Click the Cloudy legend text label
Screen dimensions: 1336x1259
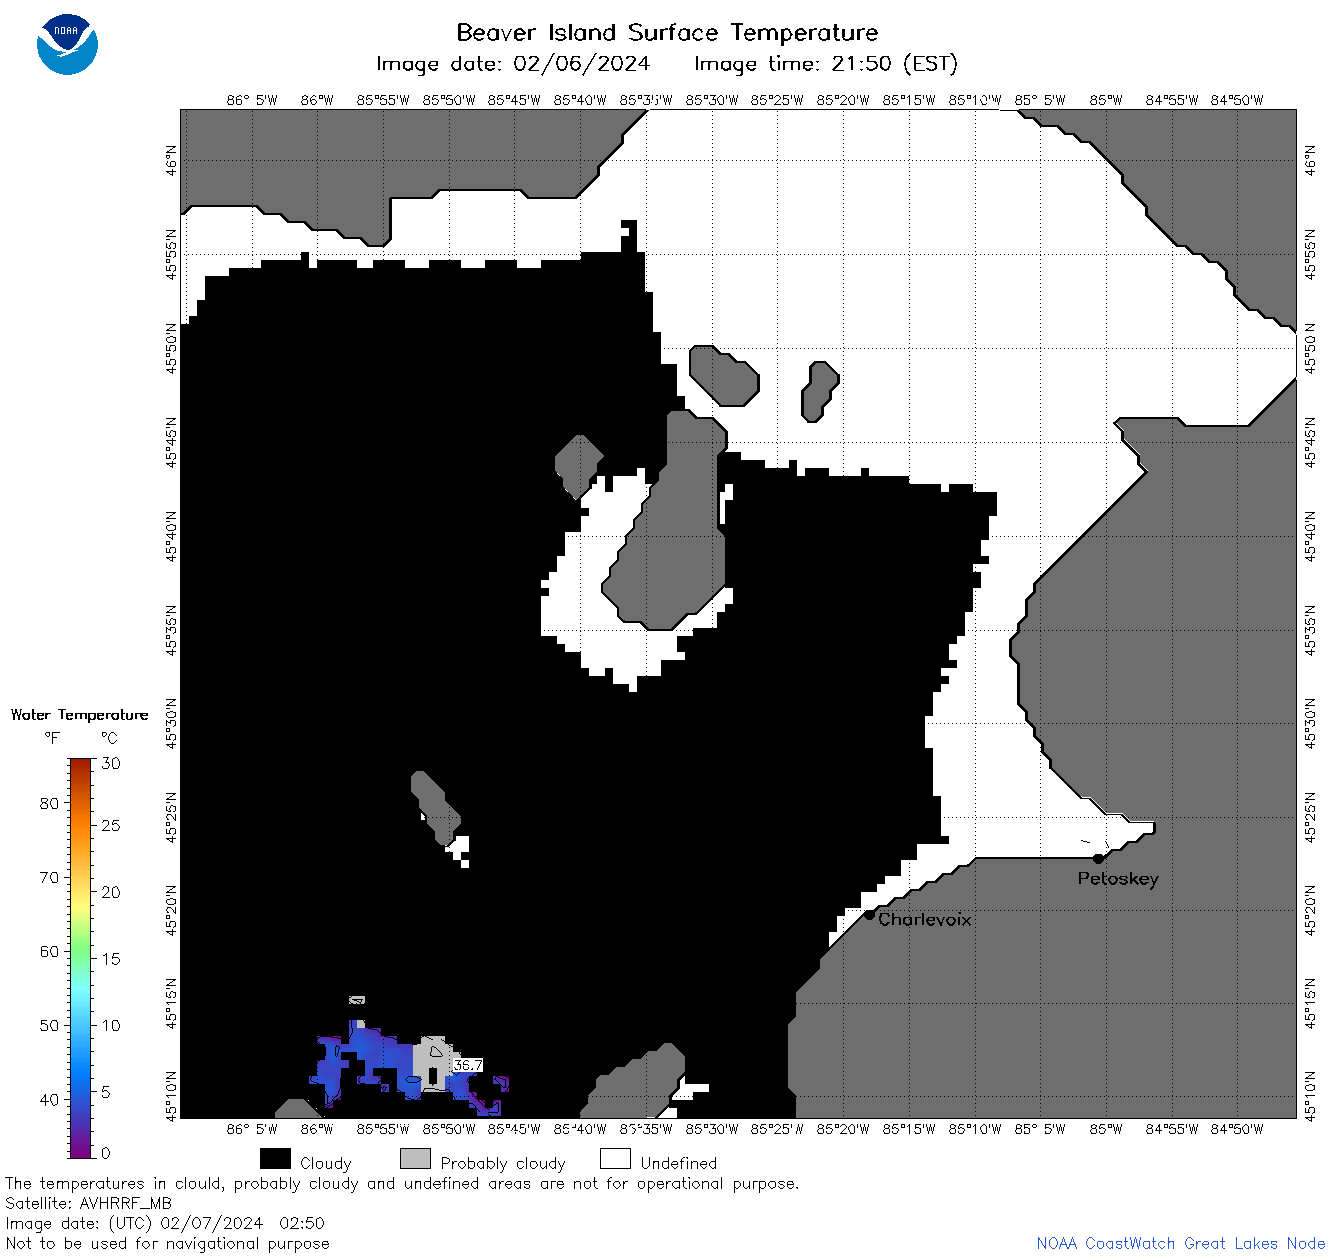pyautogui.click(x=326, y=1163)
